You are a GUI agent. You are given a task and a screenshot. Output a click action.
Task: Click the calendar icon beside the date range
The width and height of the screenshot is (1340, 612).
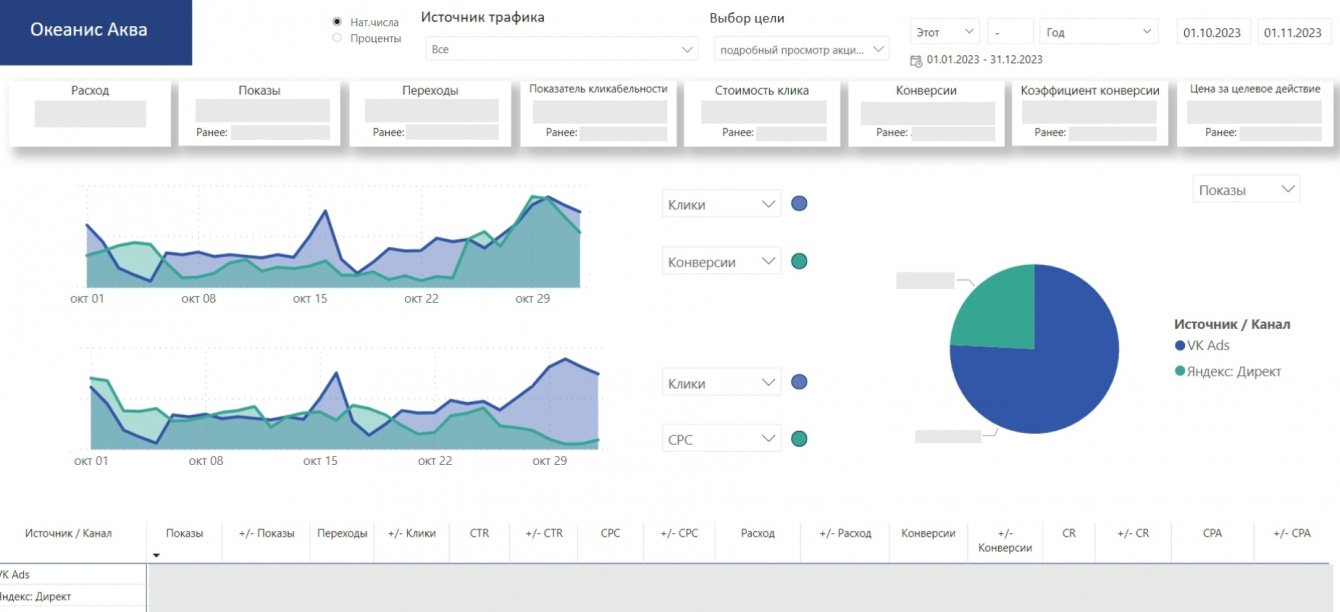916,60
